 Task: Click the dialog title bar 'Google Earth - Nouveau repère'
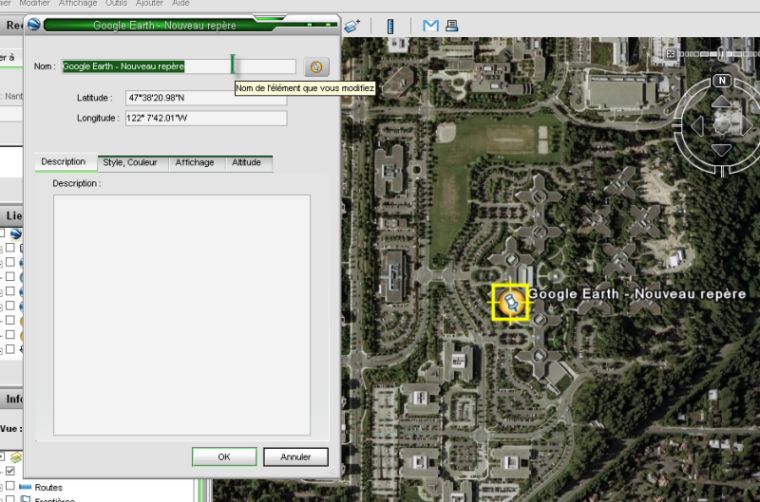click(165, 25)
